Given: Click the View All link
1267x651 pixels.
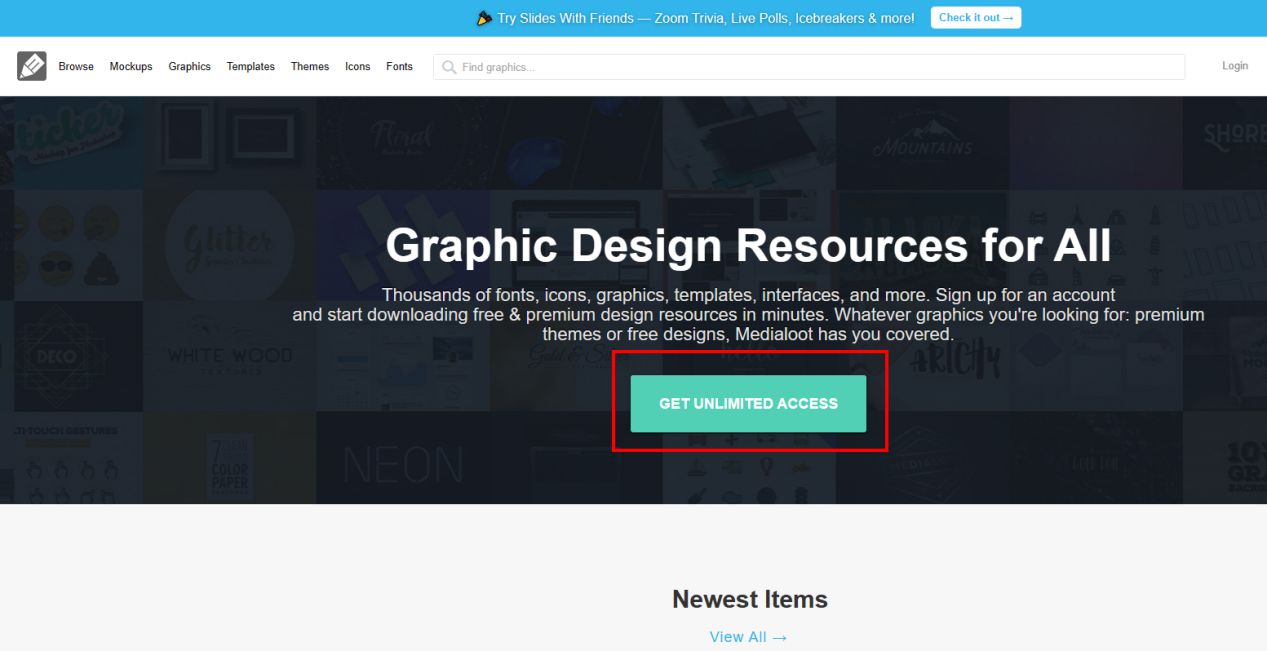Looking at the screenshot, I should (748, 637).
